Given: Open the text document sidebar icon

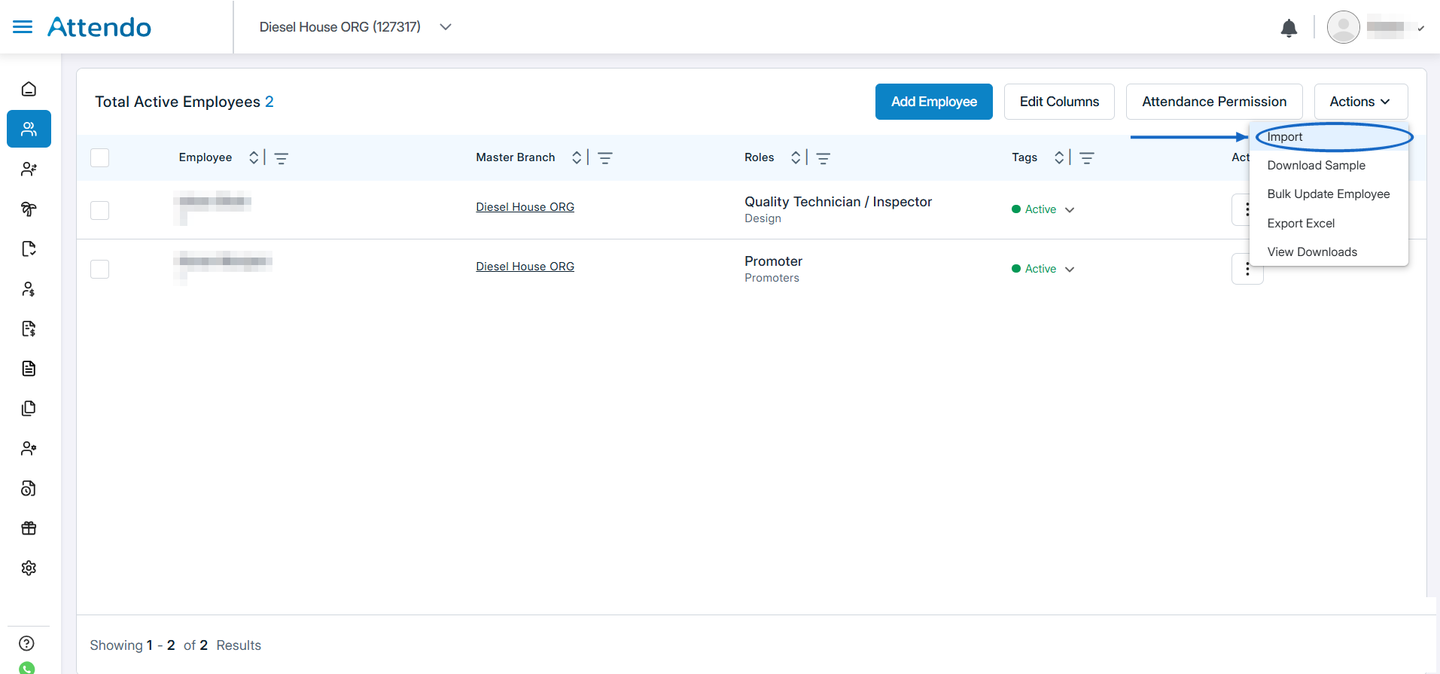Looking at the screenshot, I should click(29, 369).
